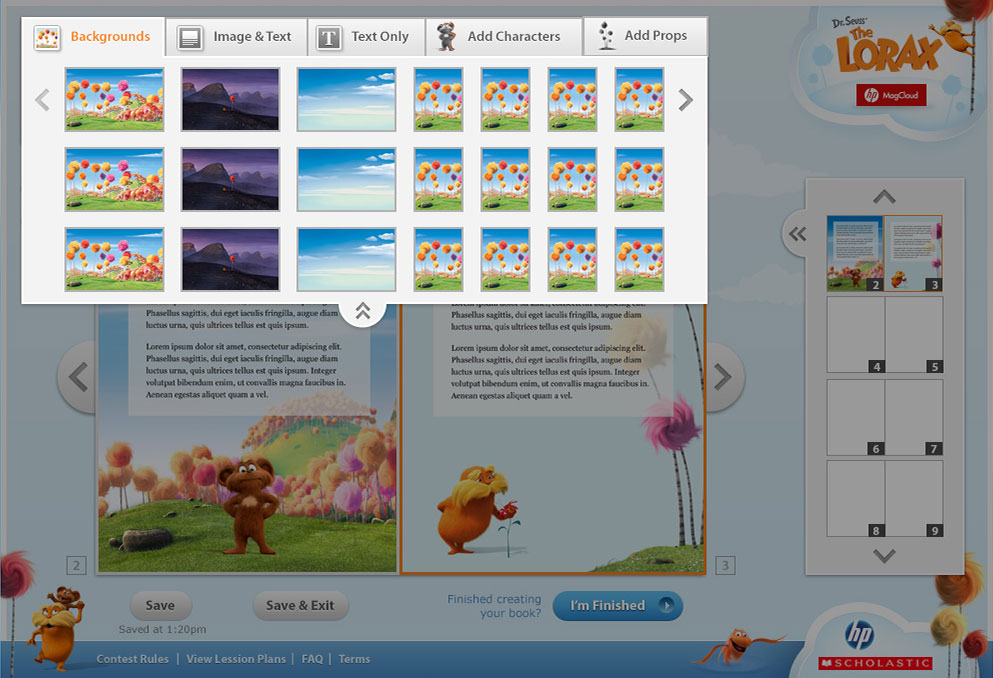The width and height of the screenshot is (993, 678).
Task: Click 'Finished creating your book?' text
Action: tap(494, 606)
